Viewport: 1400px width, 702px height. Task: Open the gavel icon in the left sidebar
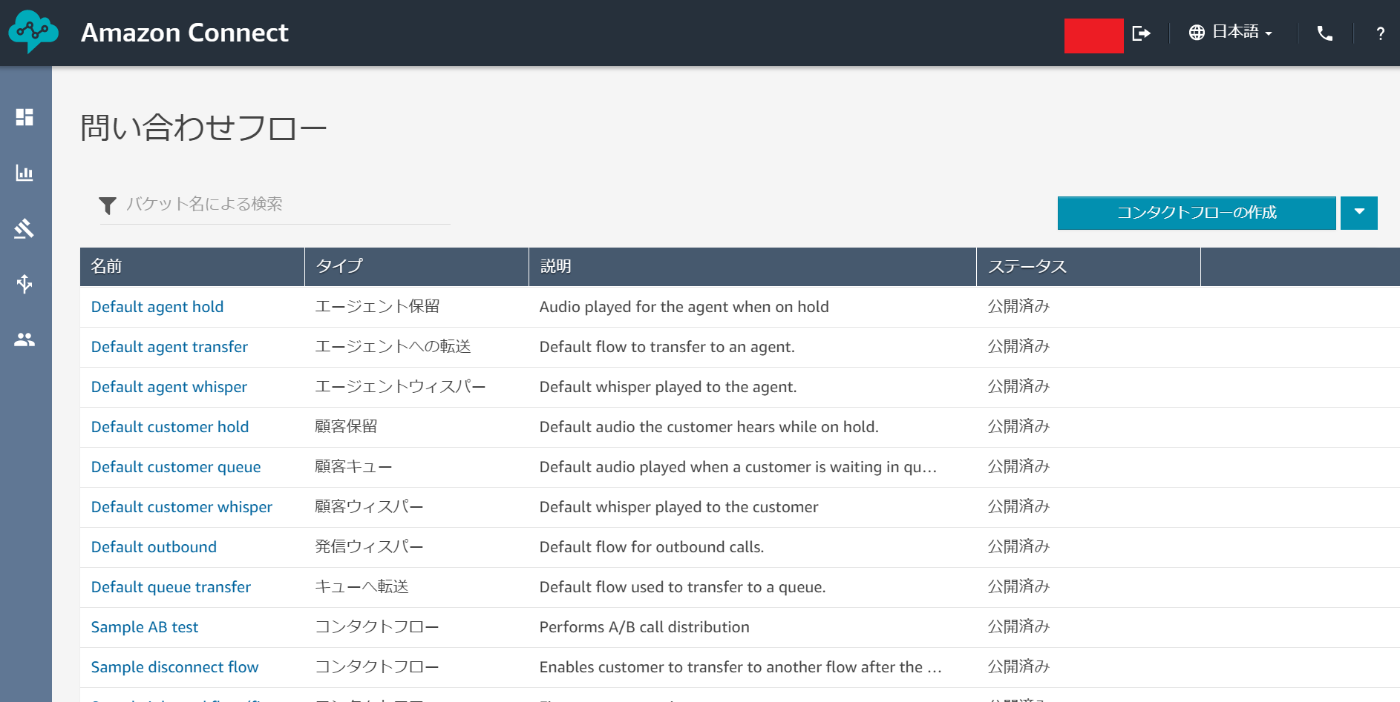(25, 229)
